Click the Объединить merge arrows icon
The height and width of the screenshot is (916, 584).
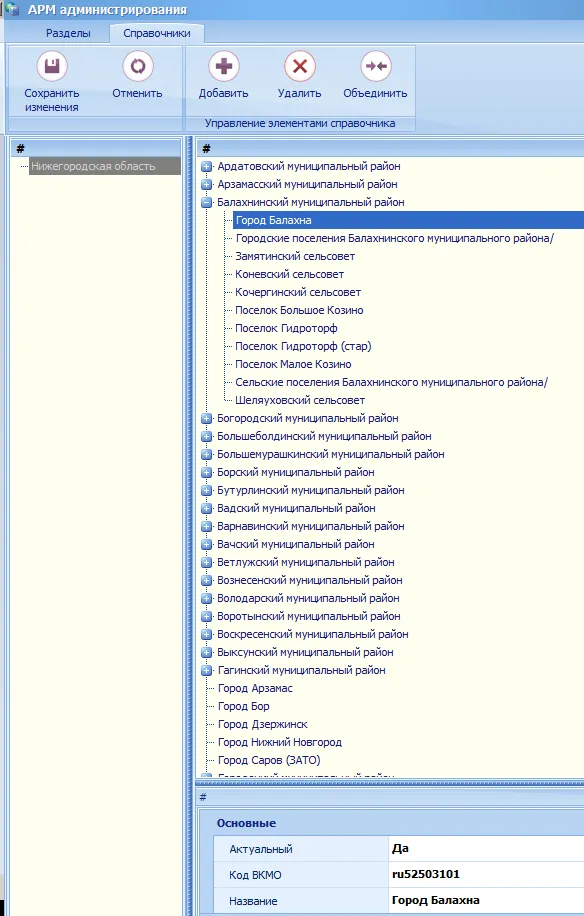(x=376, y=66)
